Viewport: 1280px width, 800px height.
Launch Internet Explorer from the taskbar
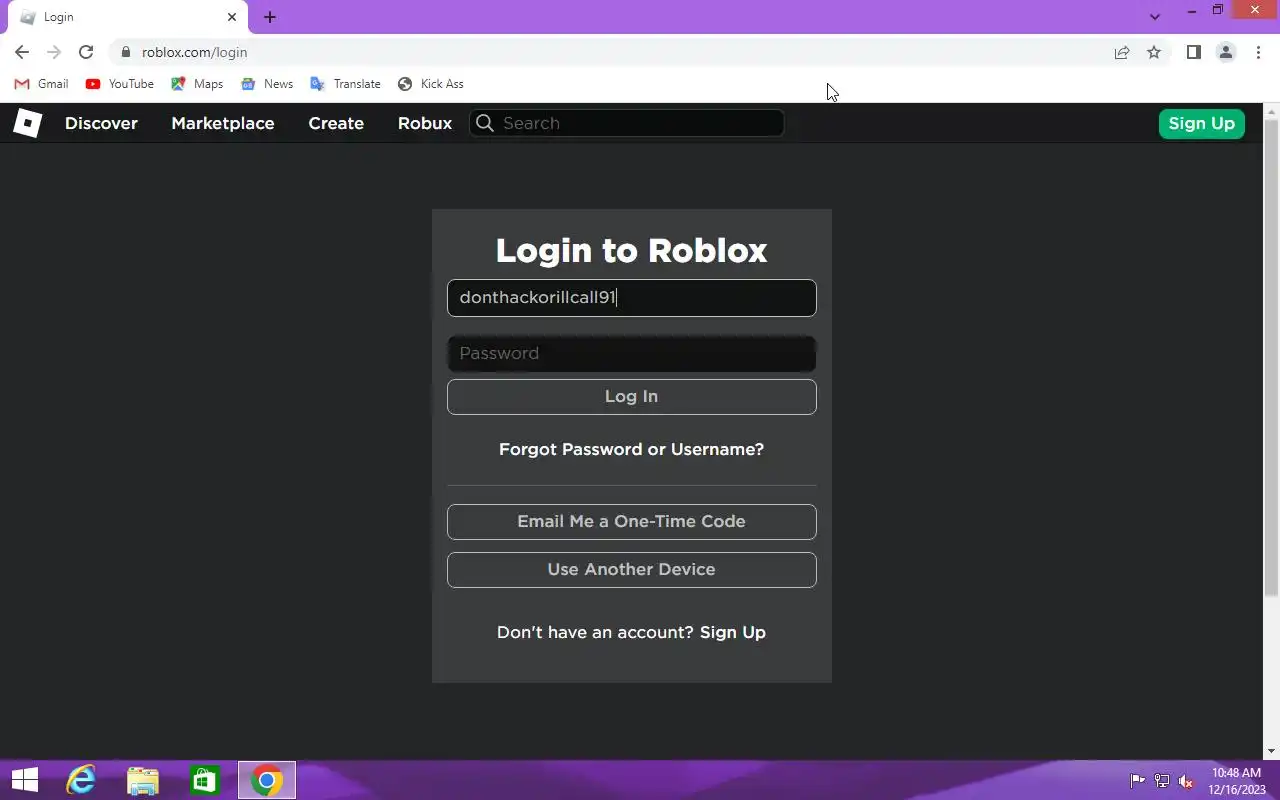coord(81,780)
